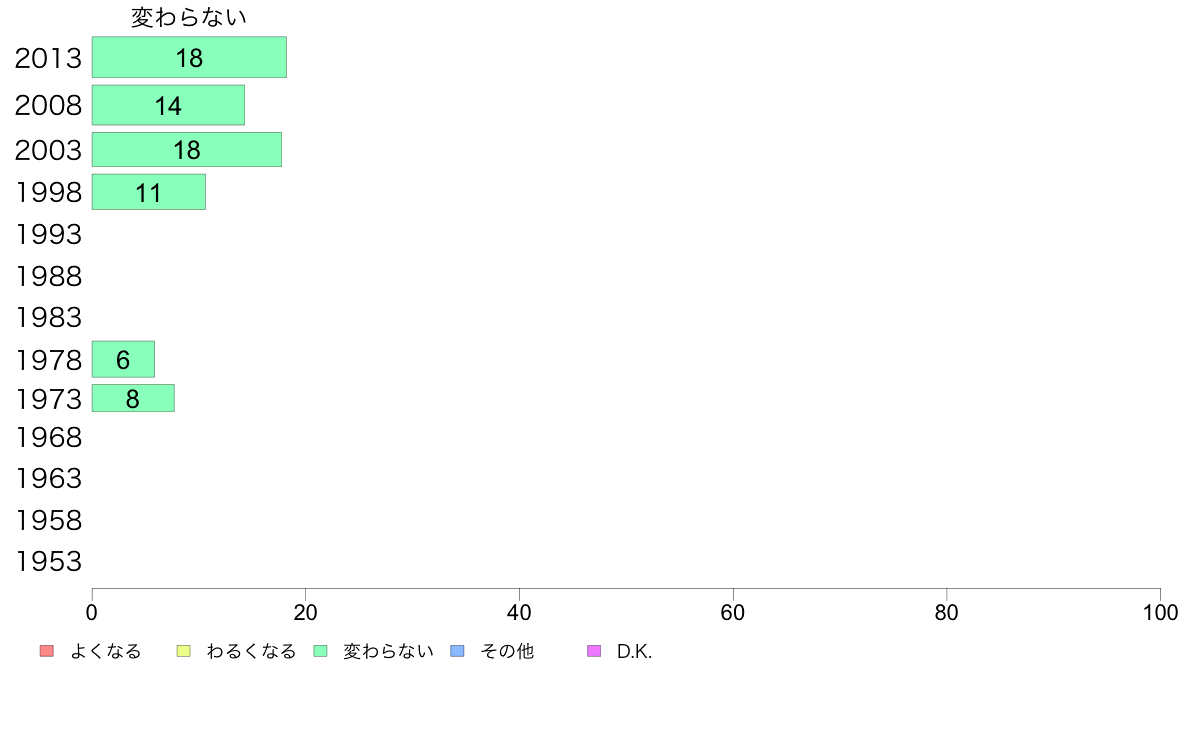Select the その他 legend label
This screenshot has width=1188, height=736.
tap(507, 651)
